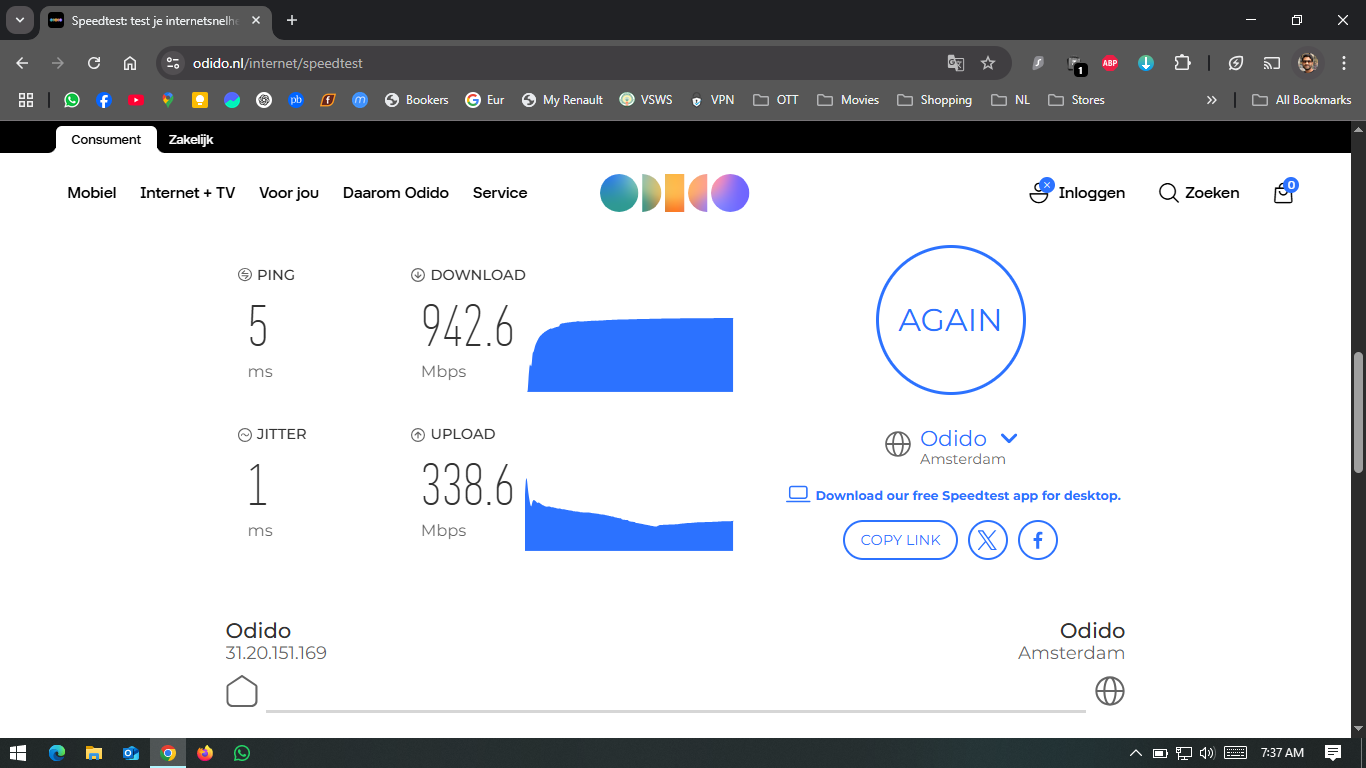Open the Adblock Plus extension
The height and width of the screenshot is (768, 1366).
click(1109, 63)
